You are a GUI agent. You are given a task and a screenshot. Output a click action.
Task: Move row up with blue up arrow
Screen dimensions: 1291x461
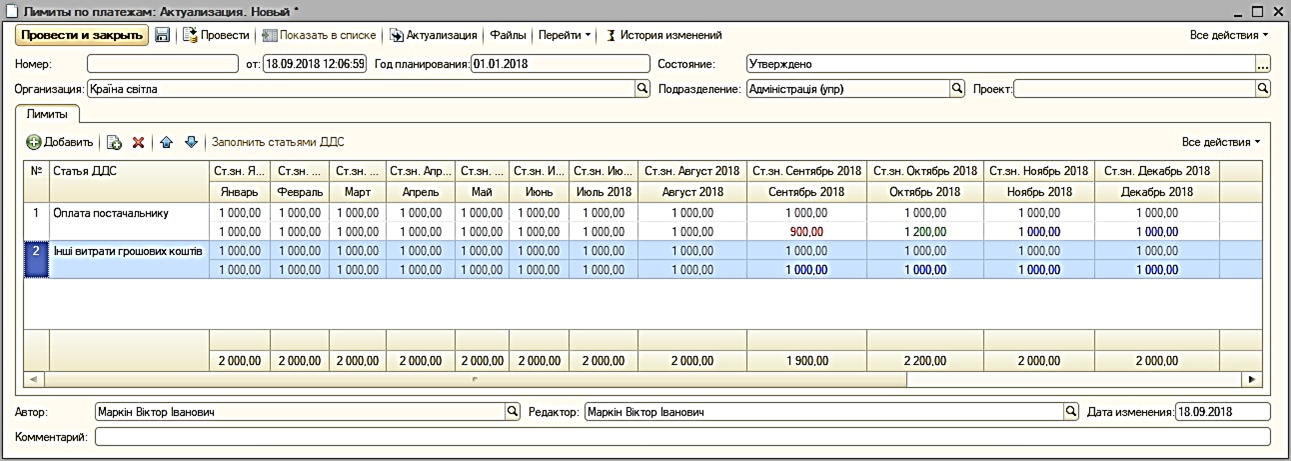pos(167,142)
